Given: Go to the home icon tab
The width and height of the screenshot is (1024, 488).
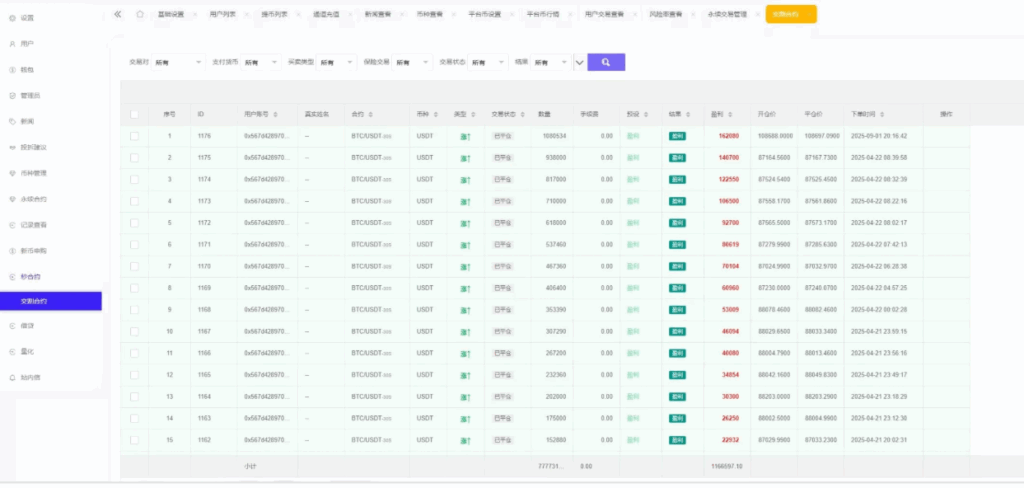Looking at the screenshot, I should [x=140, y=14].
